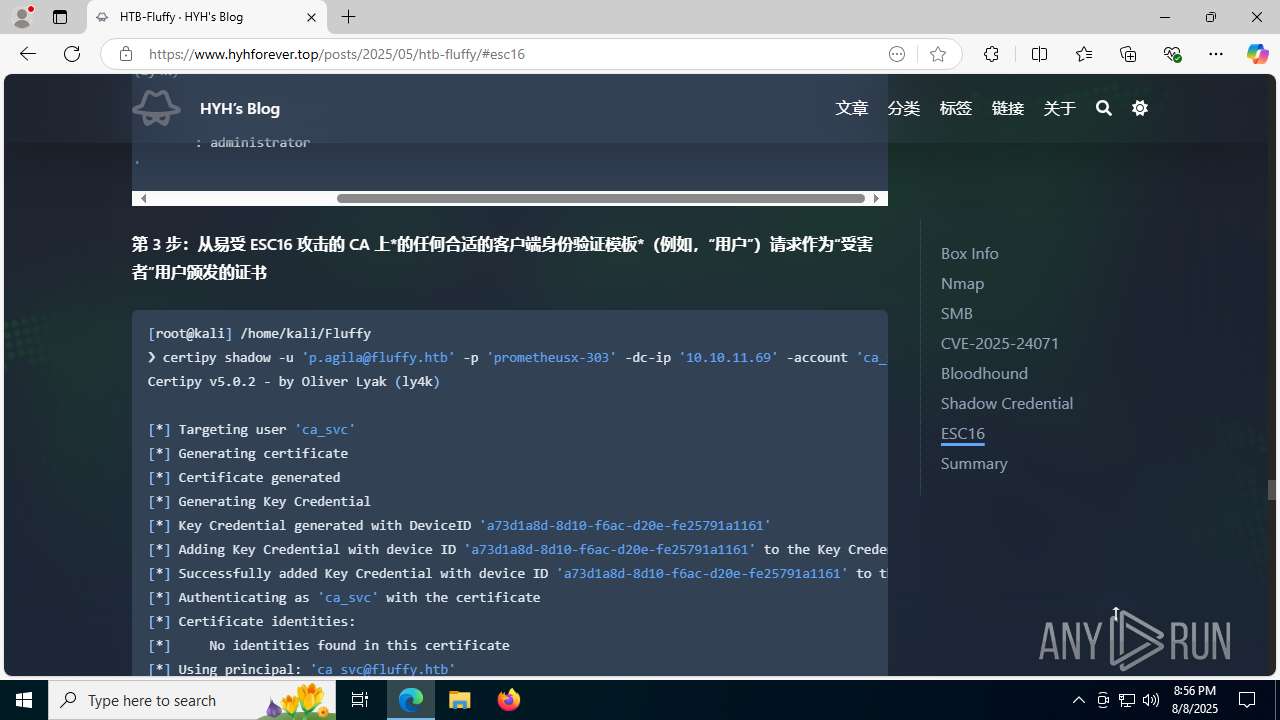Viewport: 1280px width, 720px height.
Task: Open Task View on the taskbar
Action: tap(360, 700)
